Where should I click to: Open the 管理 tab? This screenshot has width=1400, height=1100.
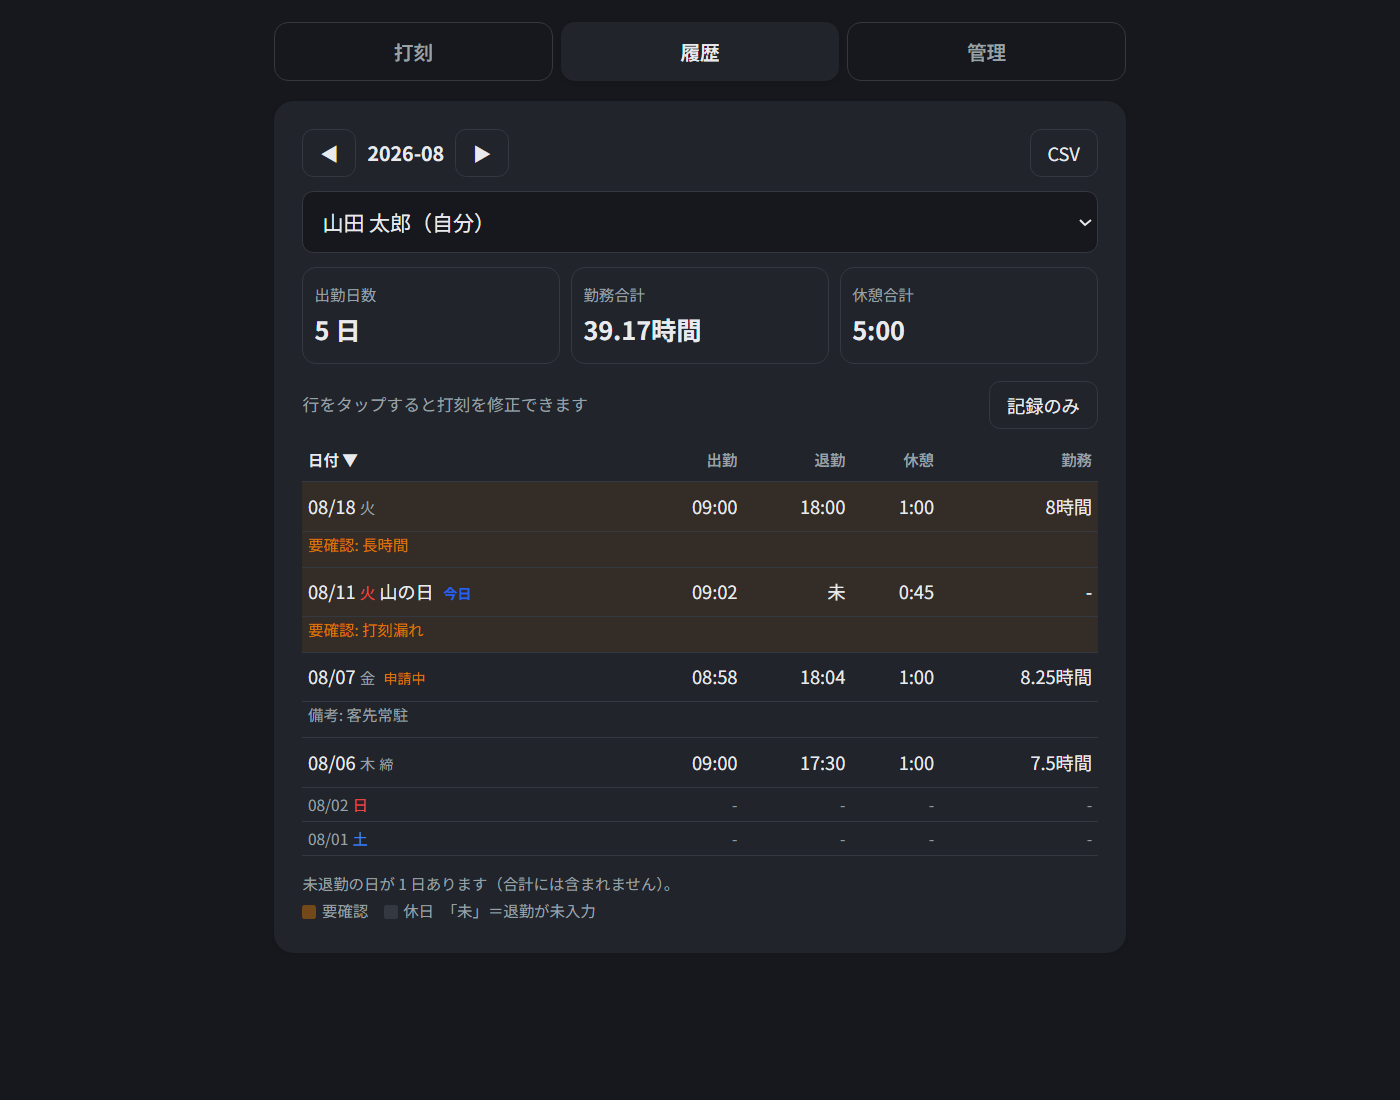(x=986, y=52)
